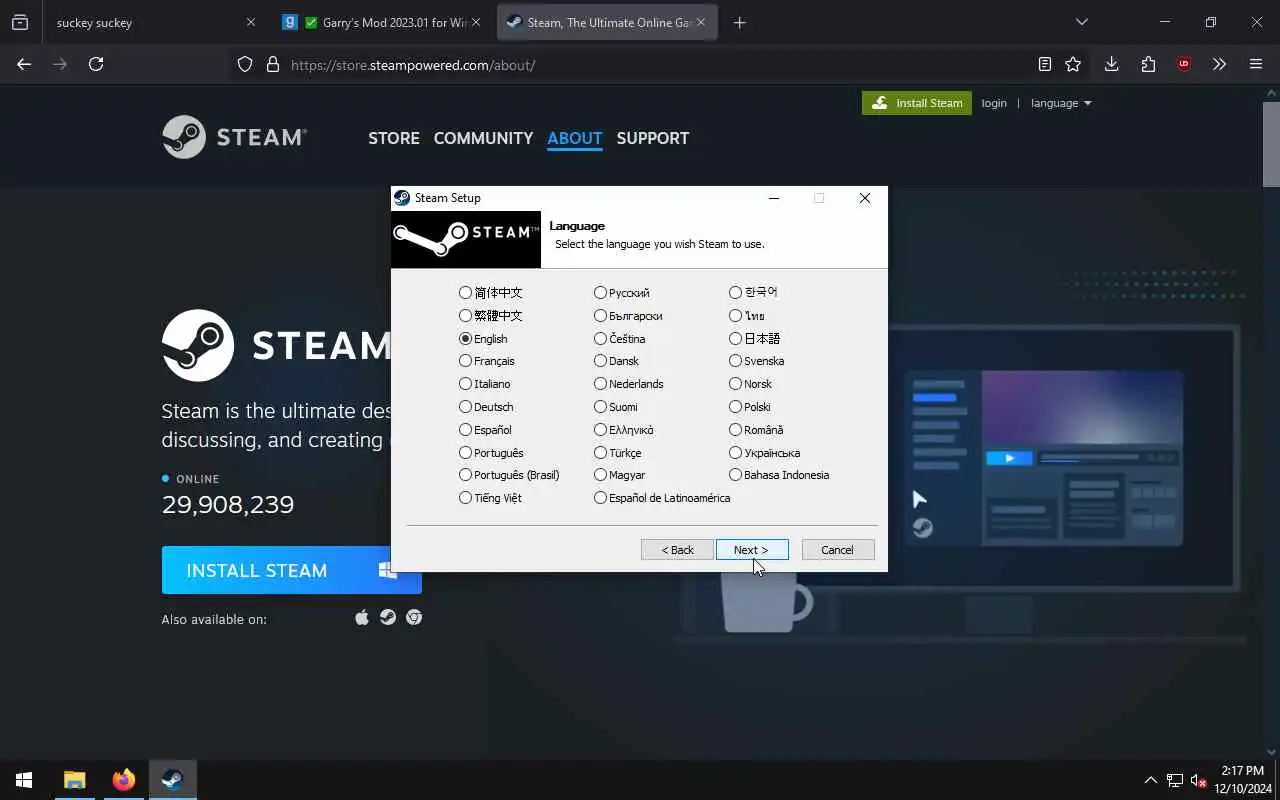
Task: Click the large INSTALL STEAM button
Action: click(291, 570)
